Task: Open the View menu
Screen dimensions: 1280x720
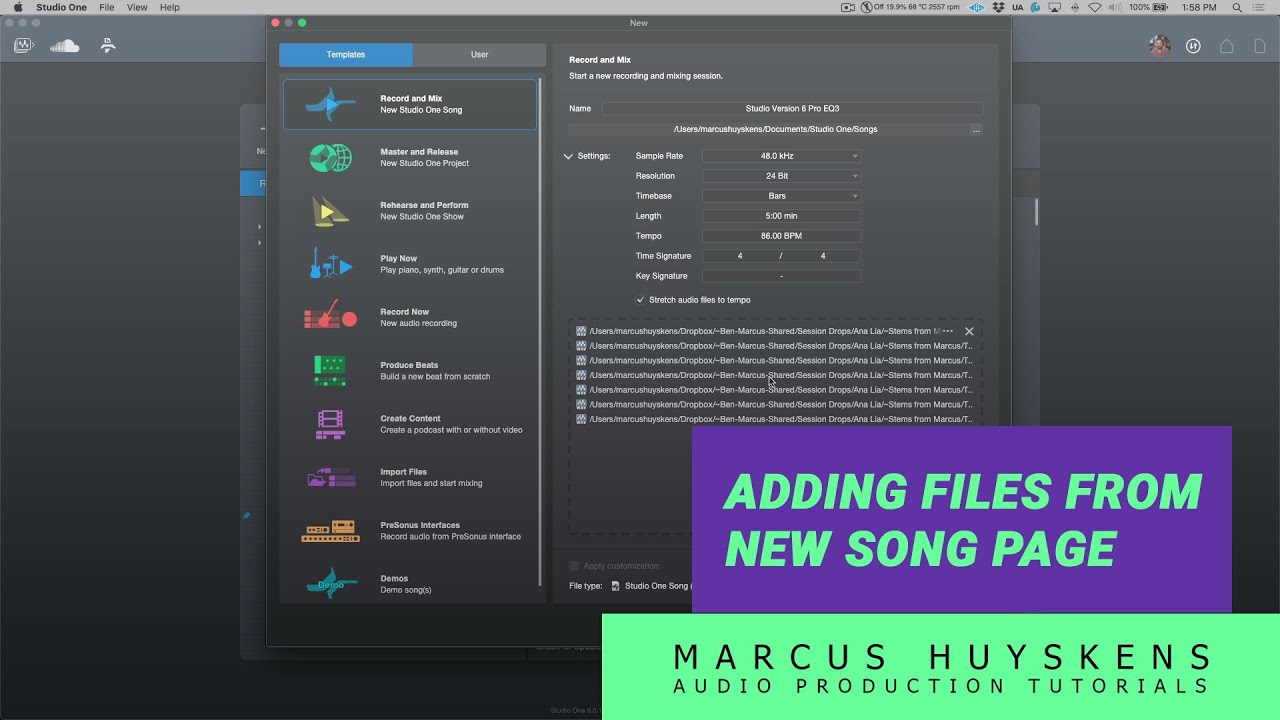Action: click(x=138, y=7)
